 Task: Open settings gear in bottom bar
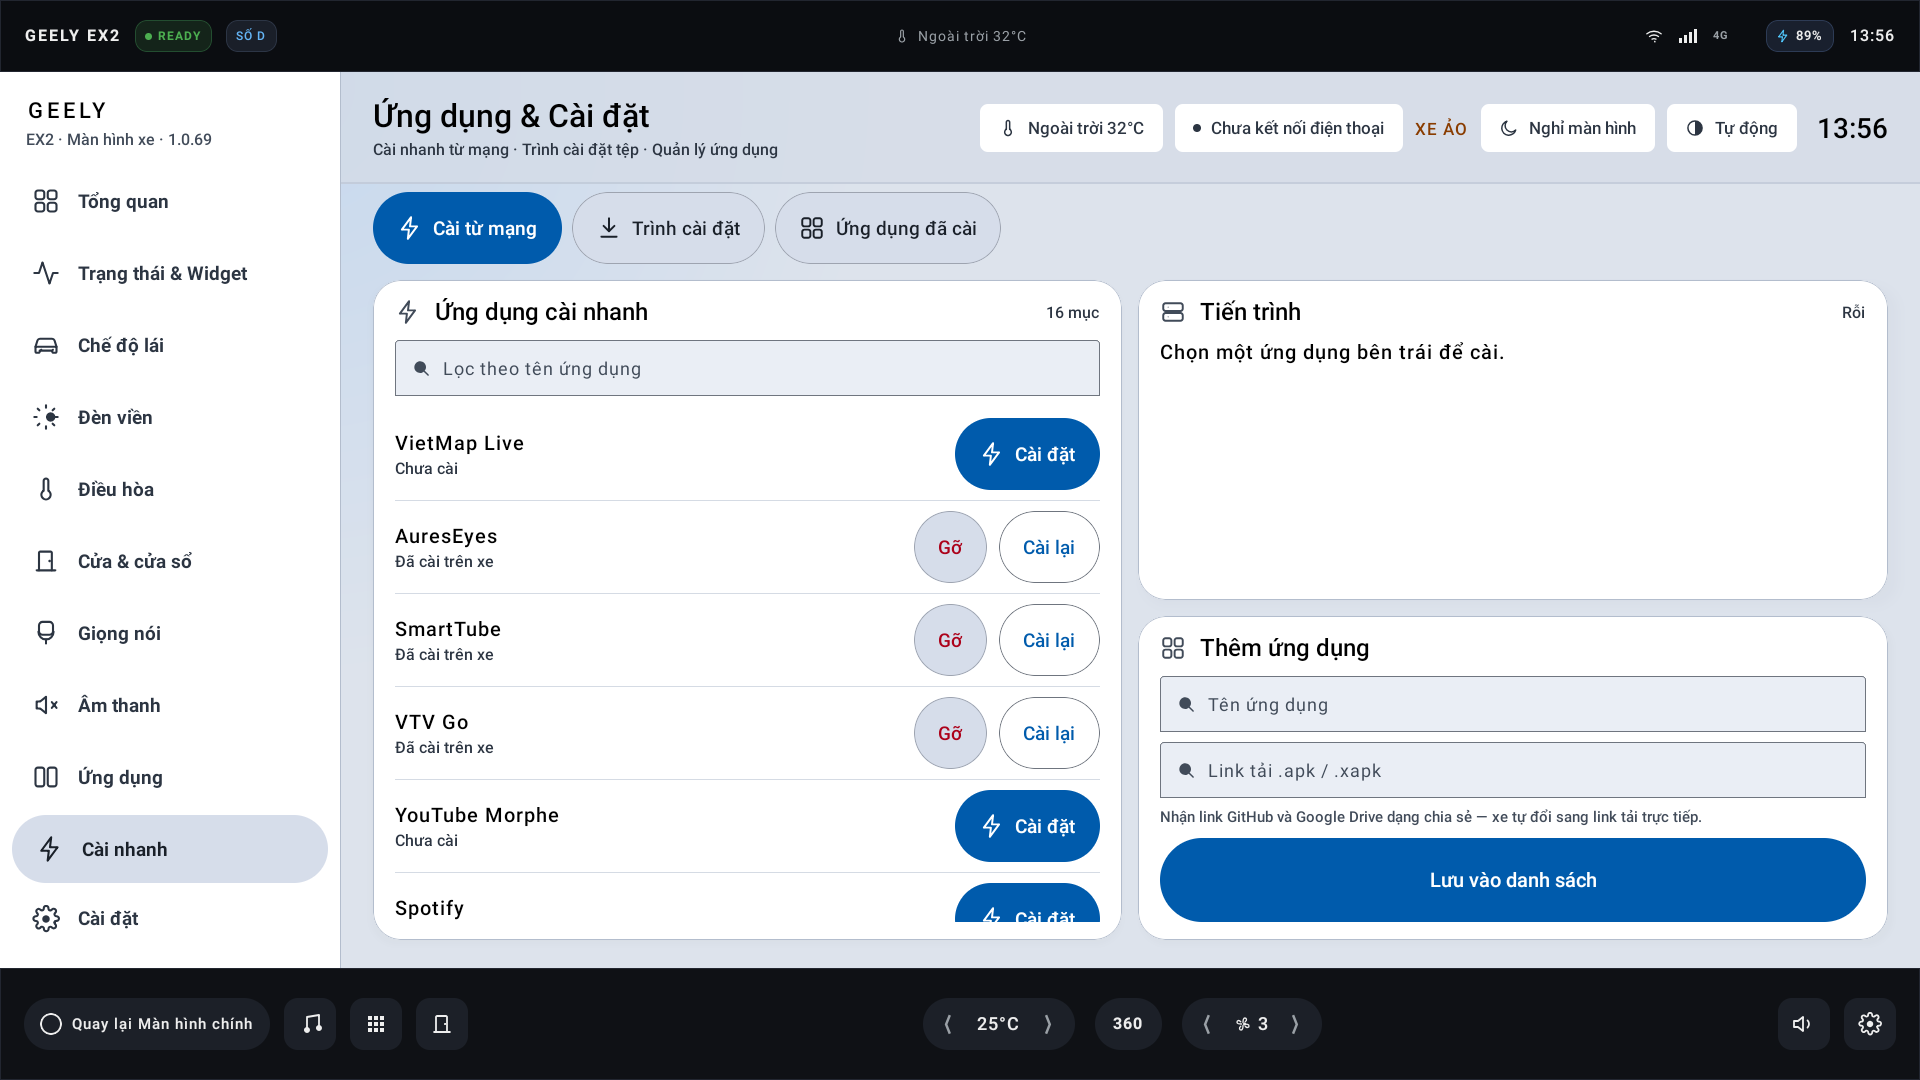click(x=1869, y=1024)
